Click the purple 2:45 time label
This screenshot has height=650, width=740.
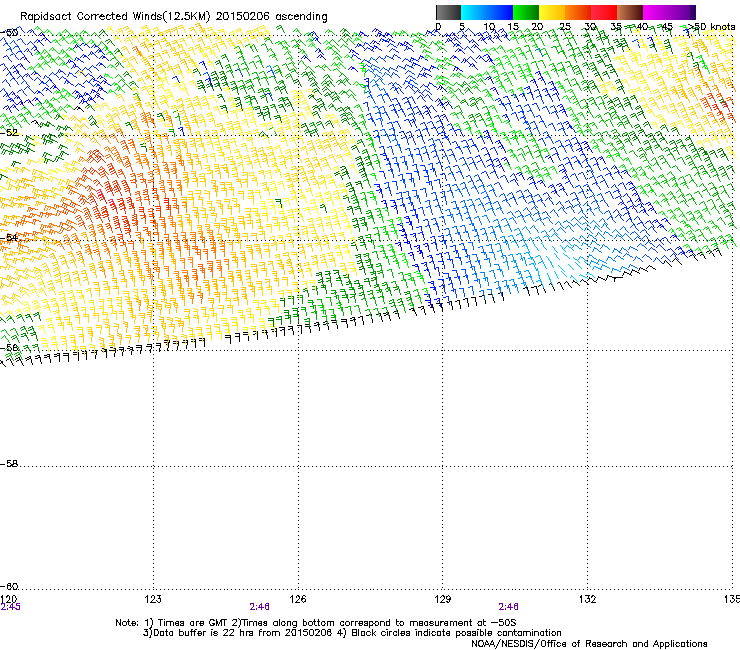click(x=10, y=607)
